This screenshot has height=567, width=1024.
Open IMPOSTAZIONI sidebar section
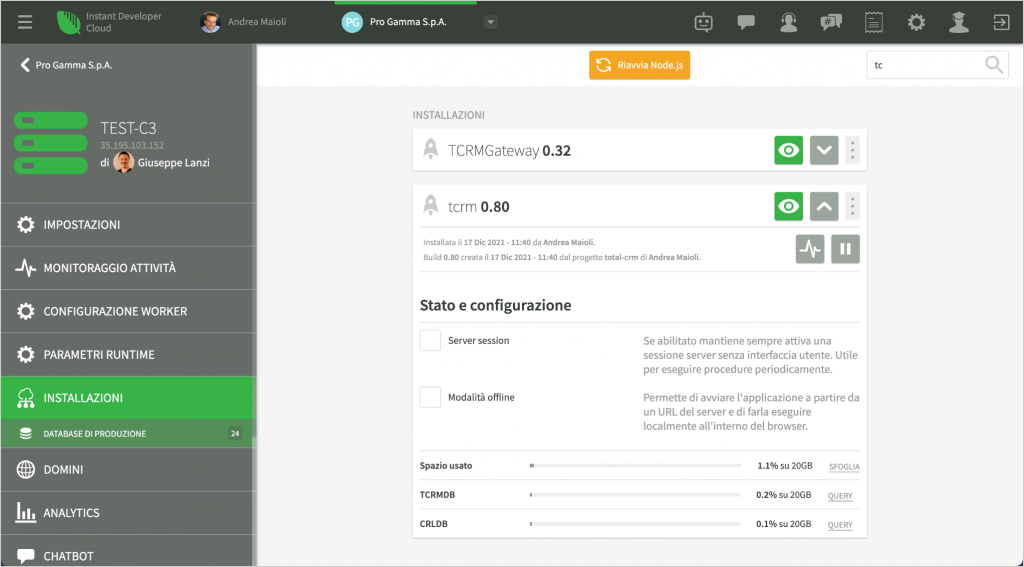(127, 225)
